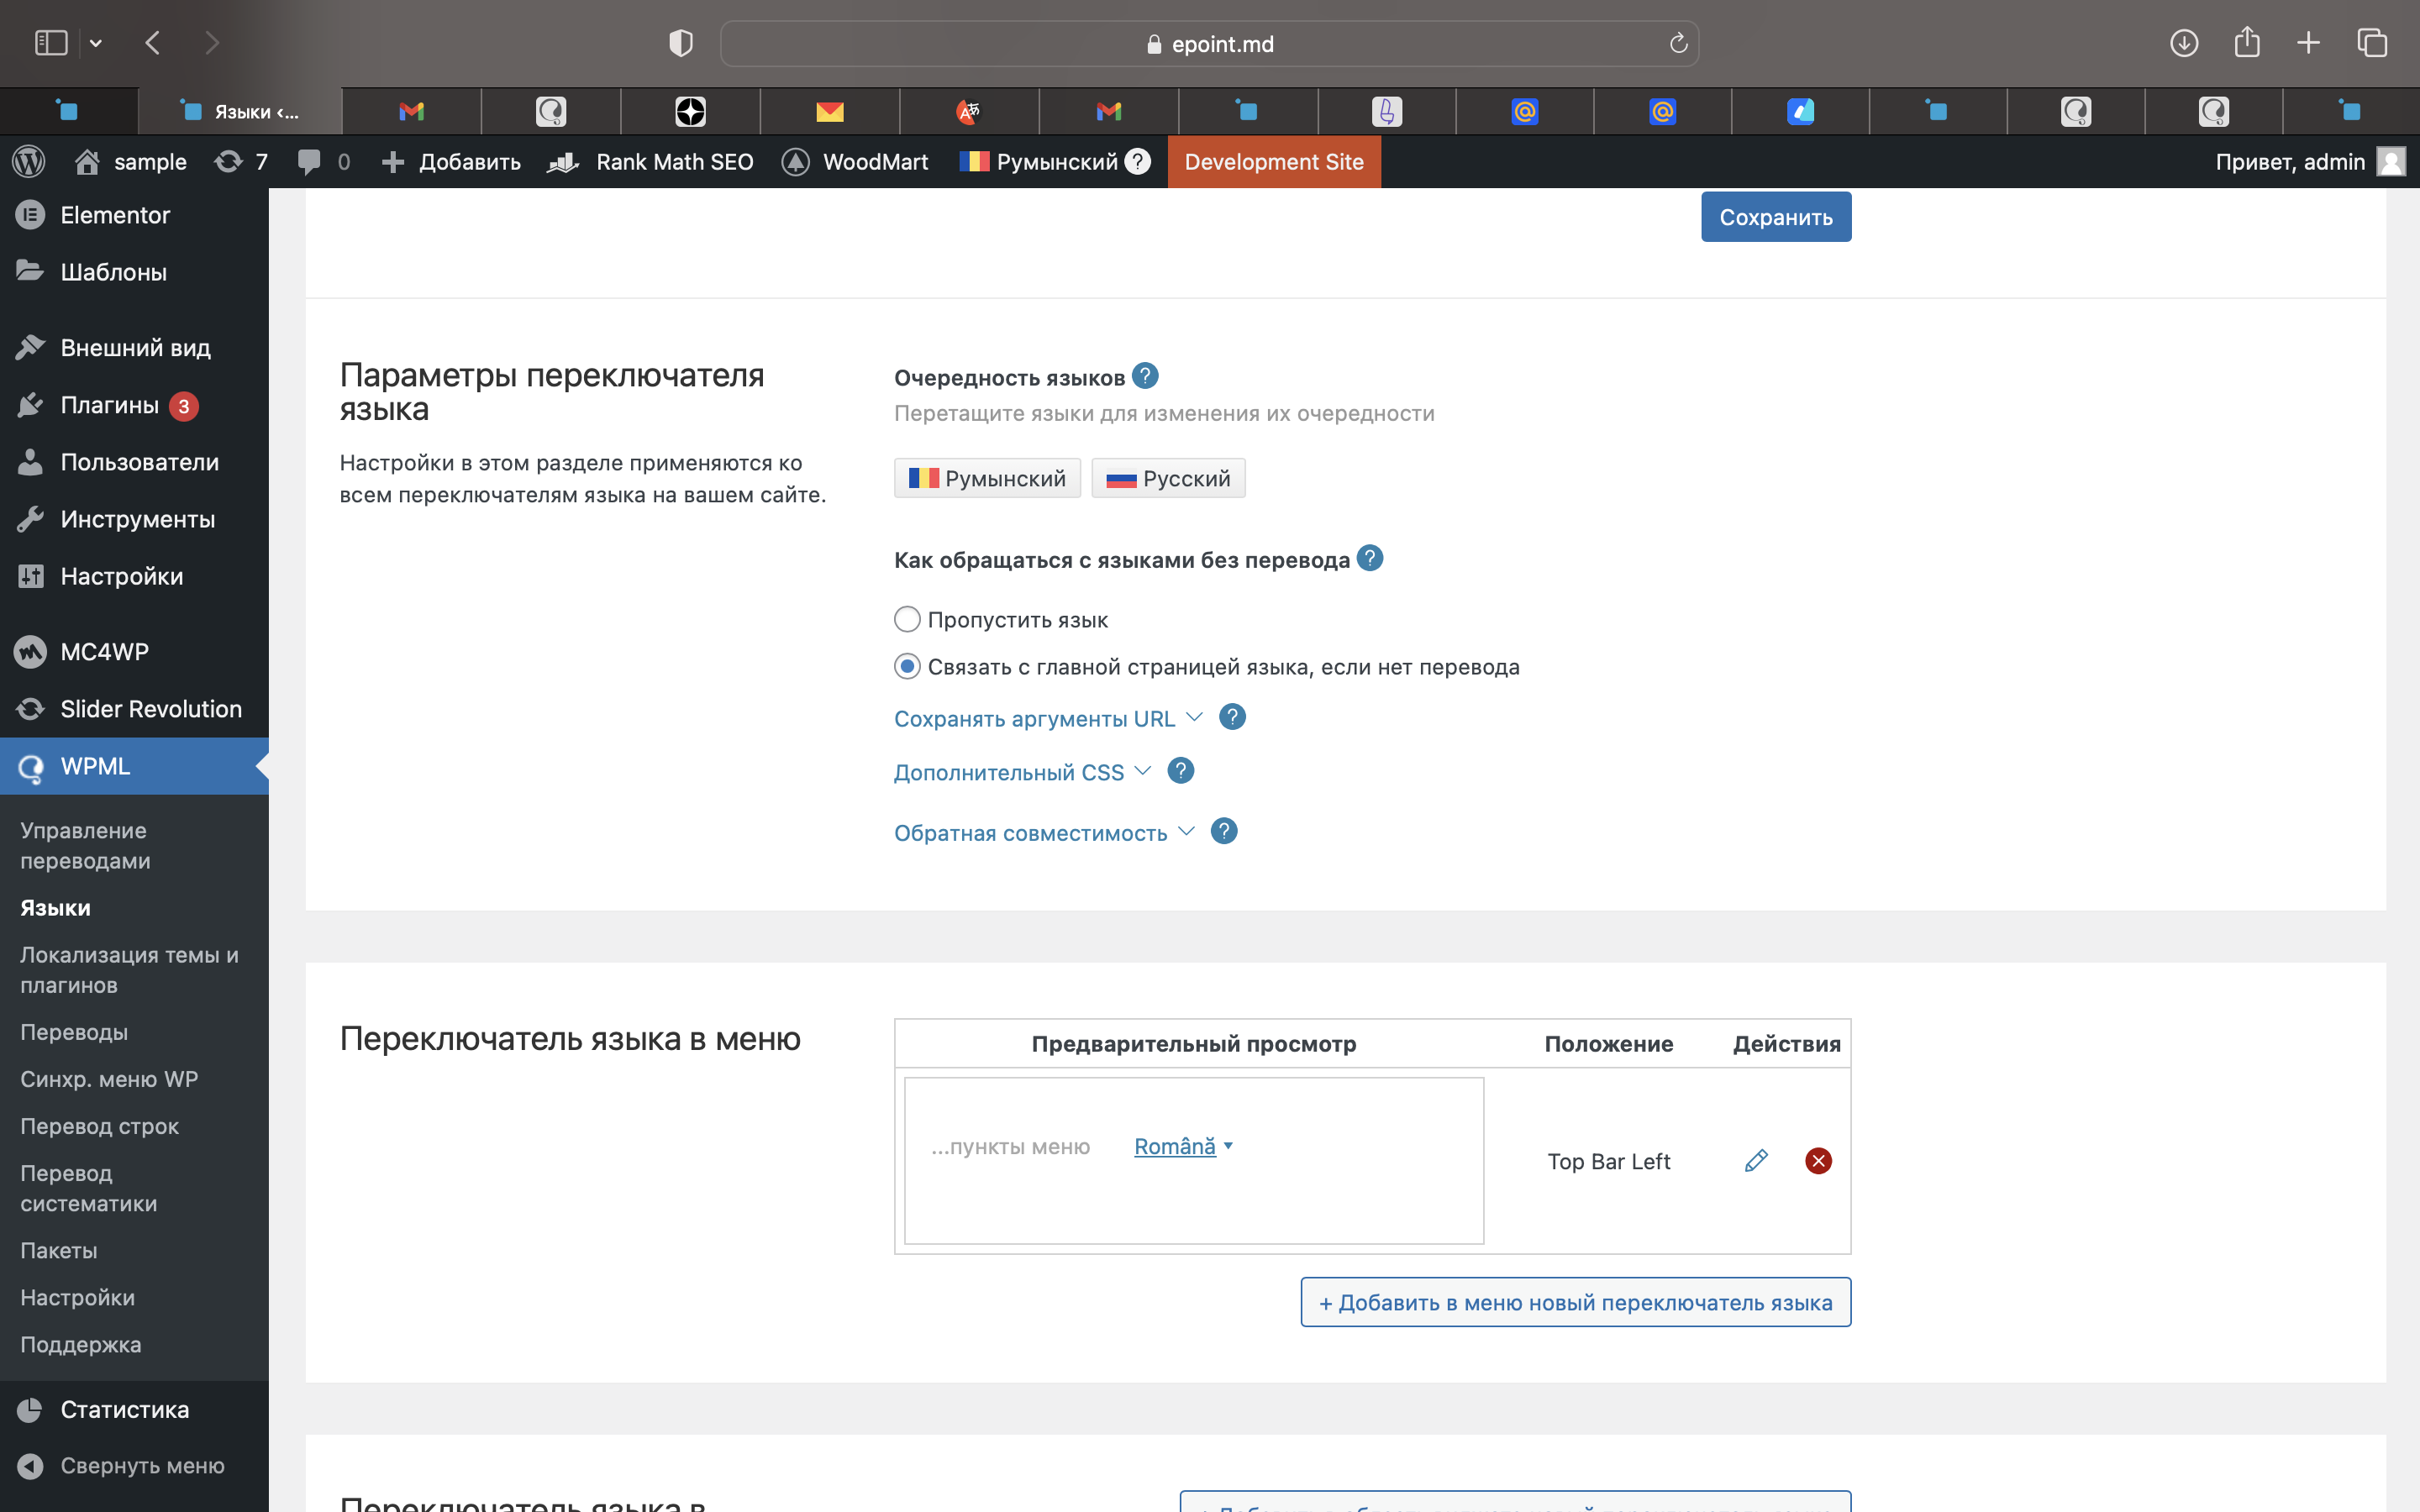The width and height of the screenshot is (2420, 1512).
Task: Open WoodMart in admin bar
Action: pos(856,161)
